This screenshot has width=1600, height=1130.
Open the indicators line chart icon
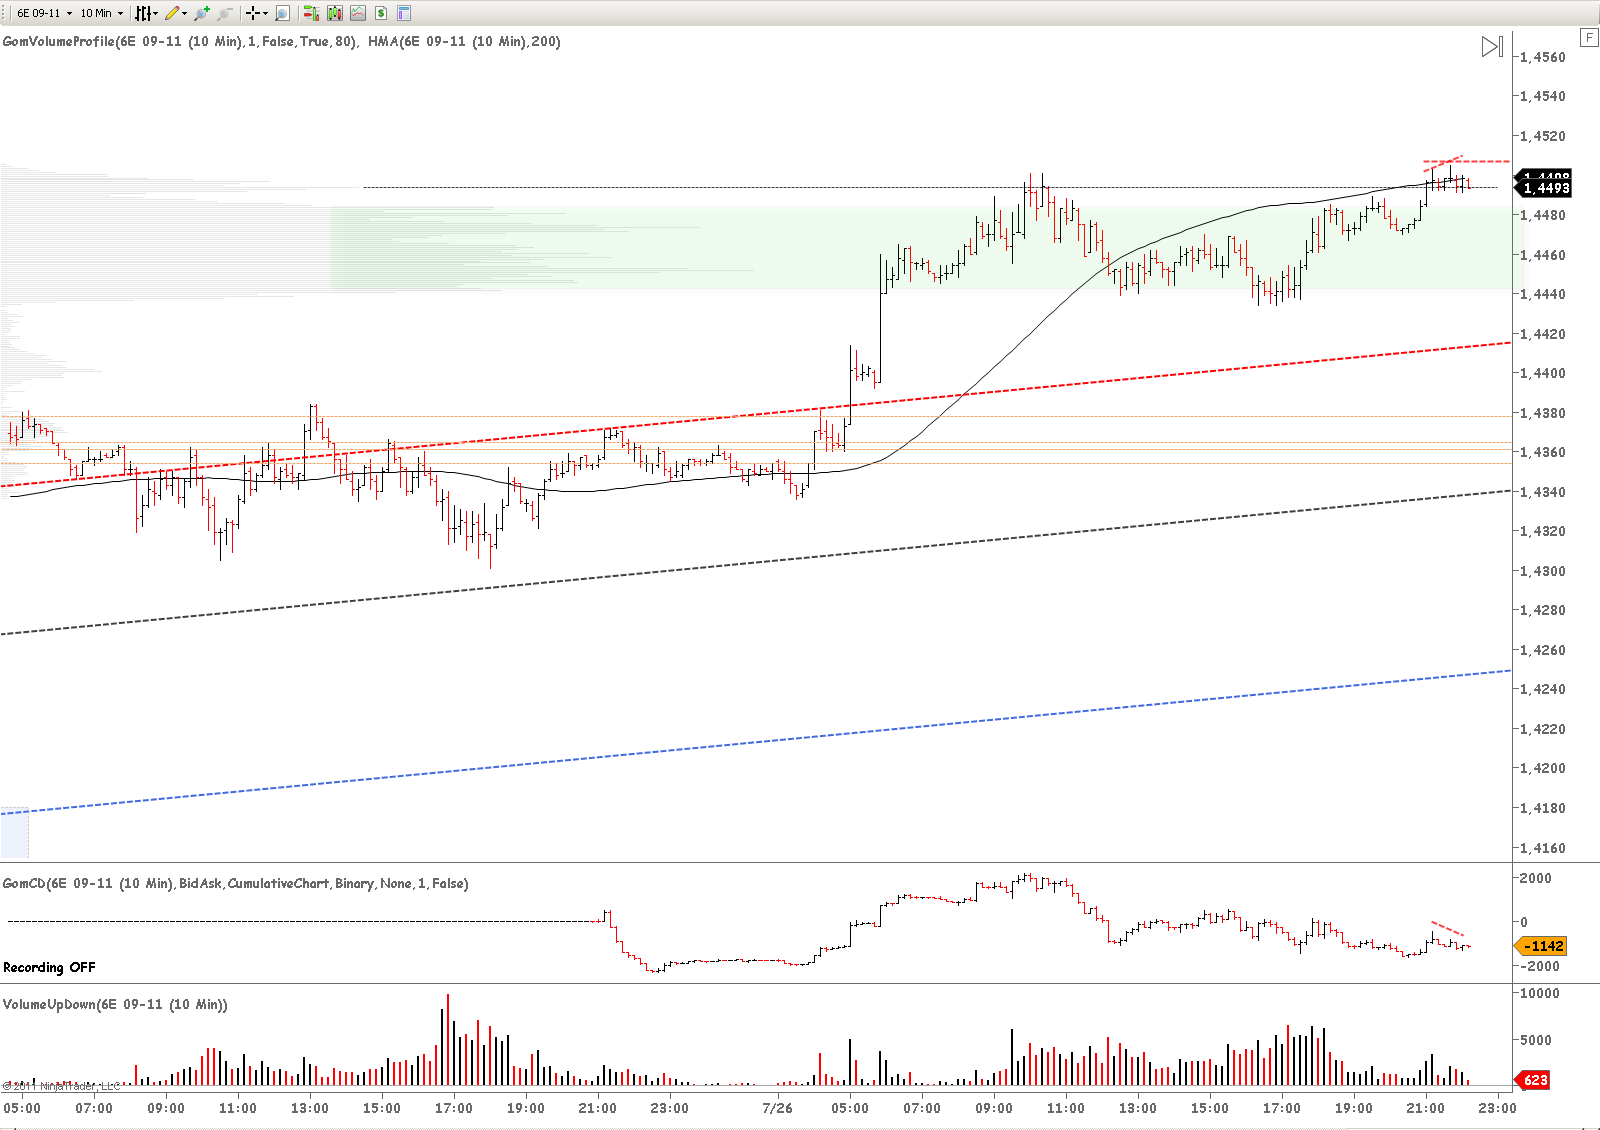(x=357, y=13)
